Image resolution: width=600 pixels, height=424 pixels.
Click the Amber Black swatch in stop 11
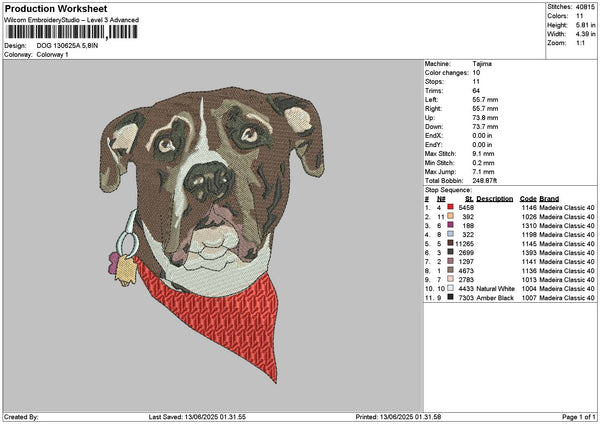pyautogui.click(x=450, y=297)
